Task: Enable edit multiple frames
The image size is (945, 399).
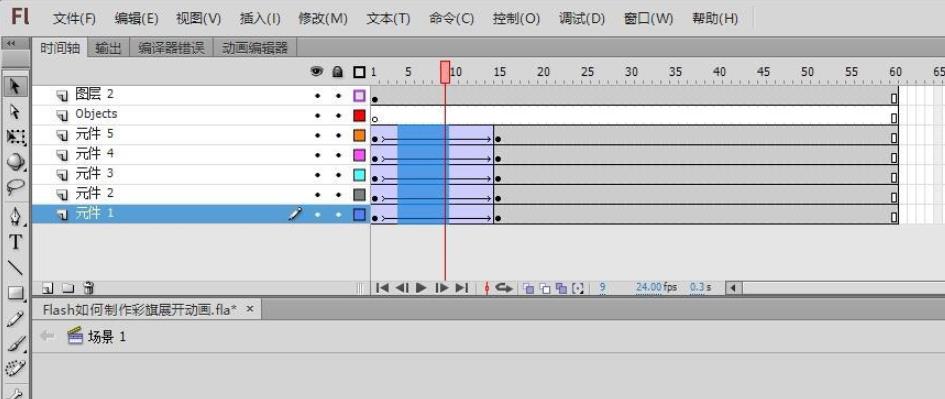Action: [561, 289]
